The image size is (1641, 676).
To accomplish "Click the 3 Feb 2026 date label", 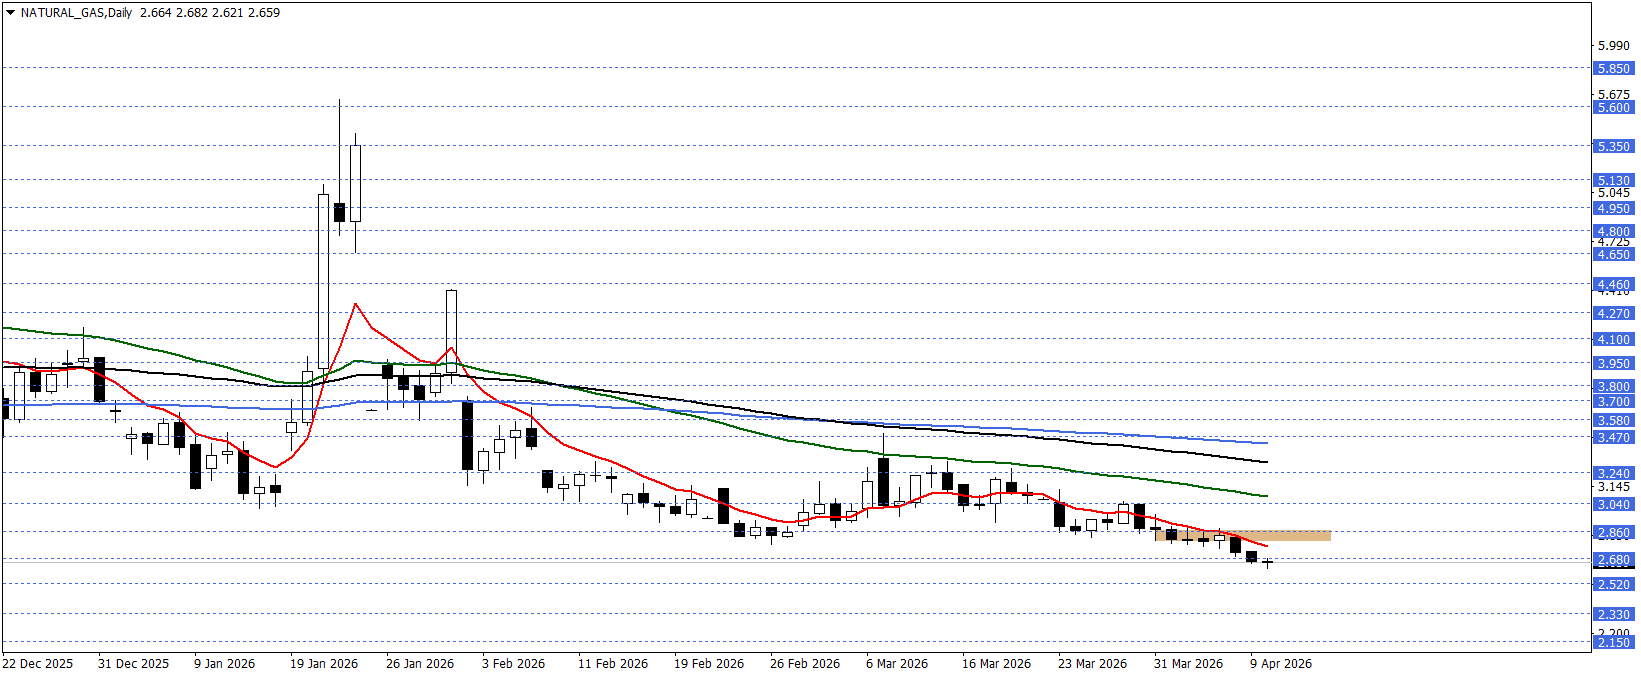I will pyautogui.click(x=513, y=664).
